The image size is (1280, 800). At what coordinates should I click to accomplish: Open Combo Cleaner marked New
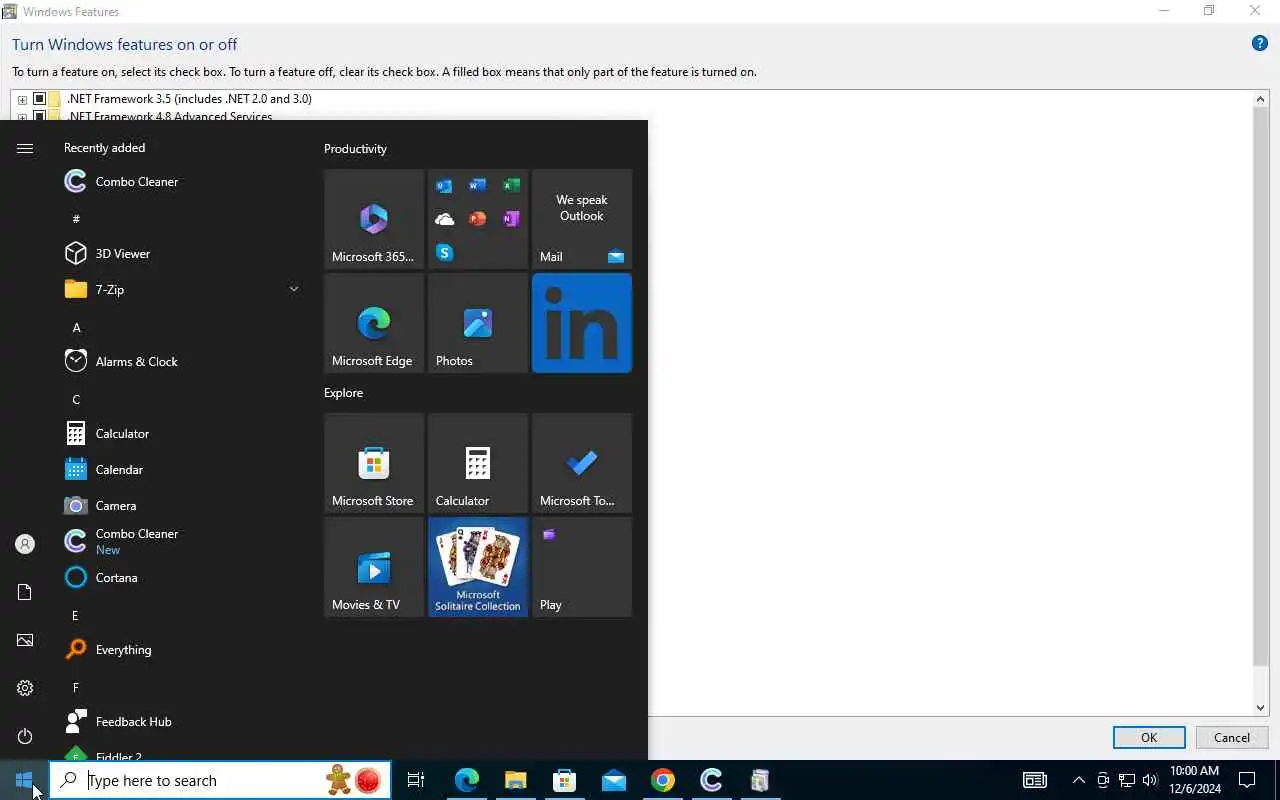pos(180,541)
